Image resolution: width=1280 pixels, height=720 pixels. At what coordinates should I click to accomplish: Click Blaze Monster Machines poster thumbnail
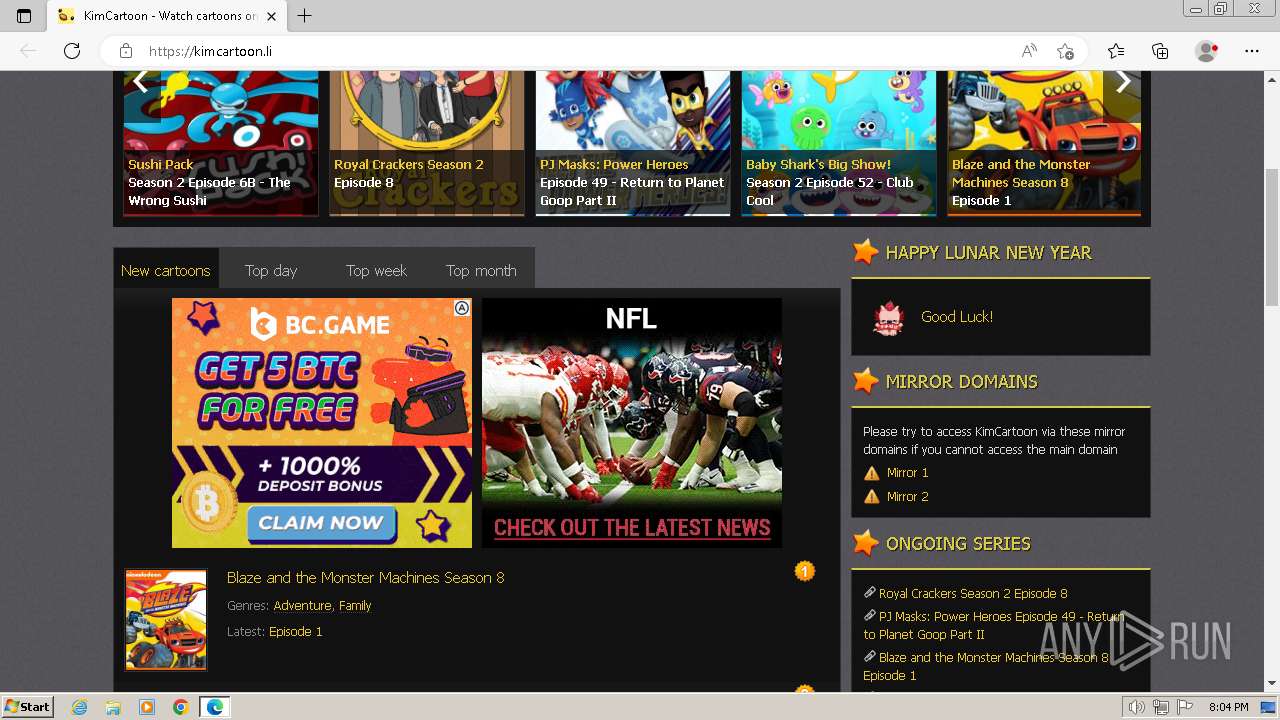pyautogui.click(x=166, y=620)
